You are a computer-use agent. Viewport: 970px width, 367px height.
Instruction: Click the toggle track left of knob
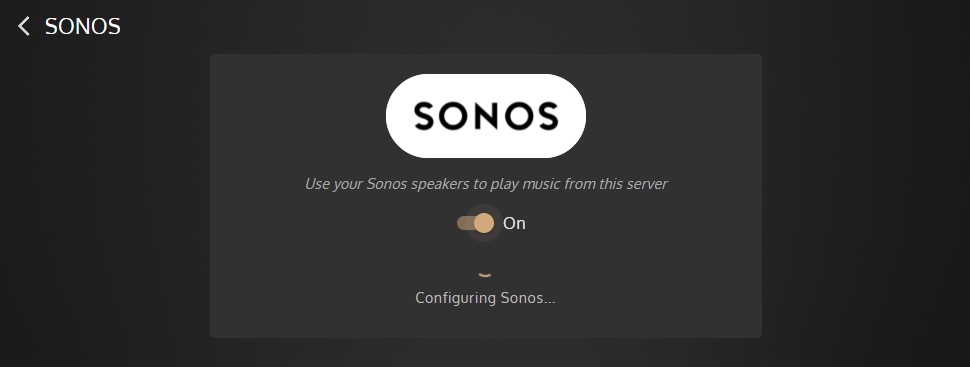[465, 223]
